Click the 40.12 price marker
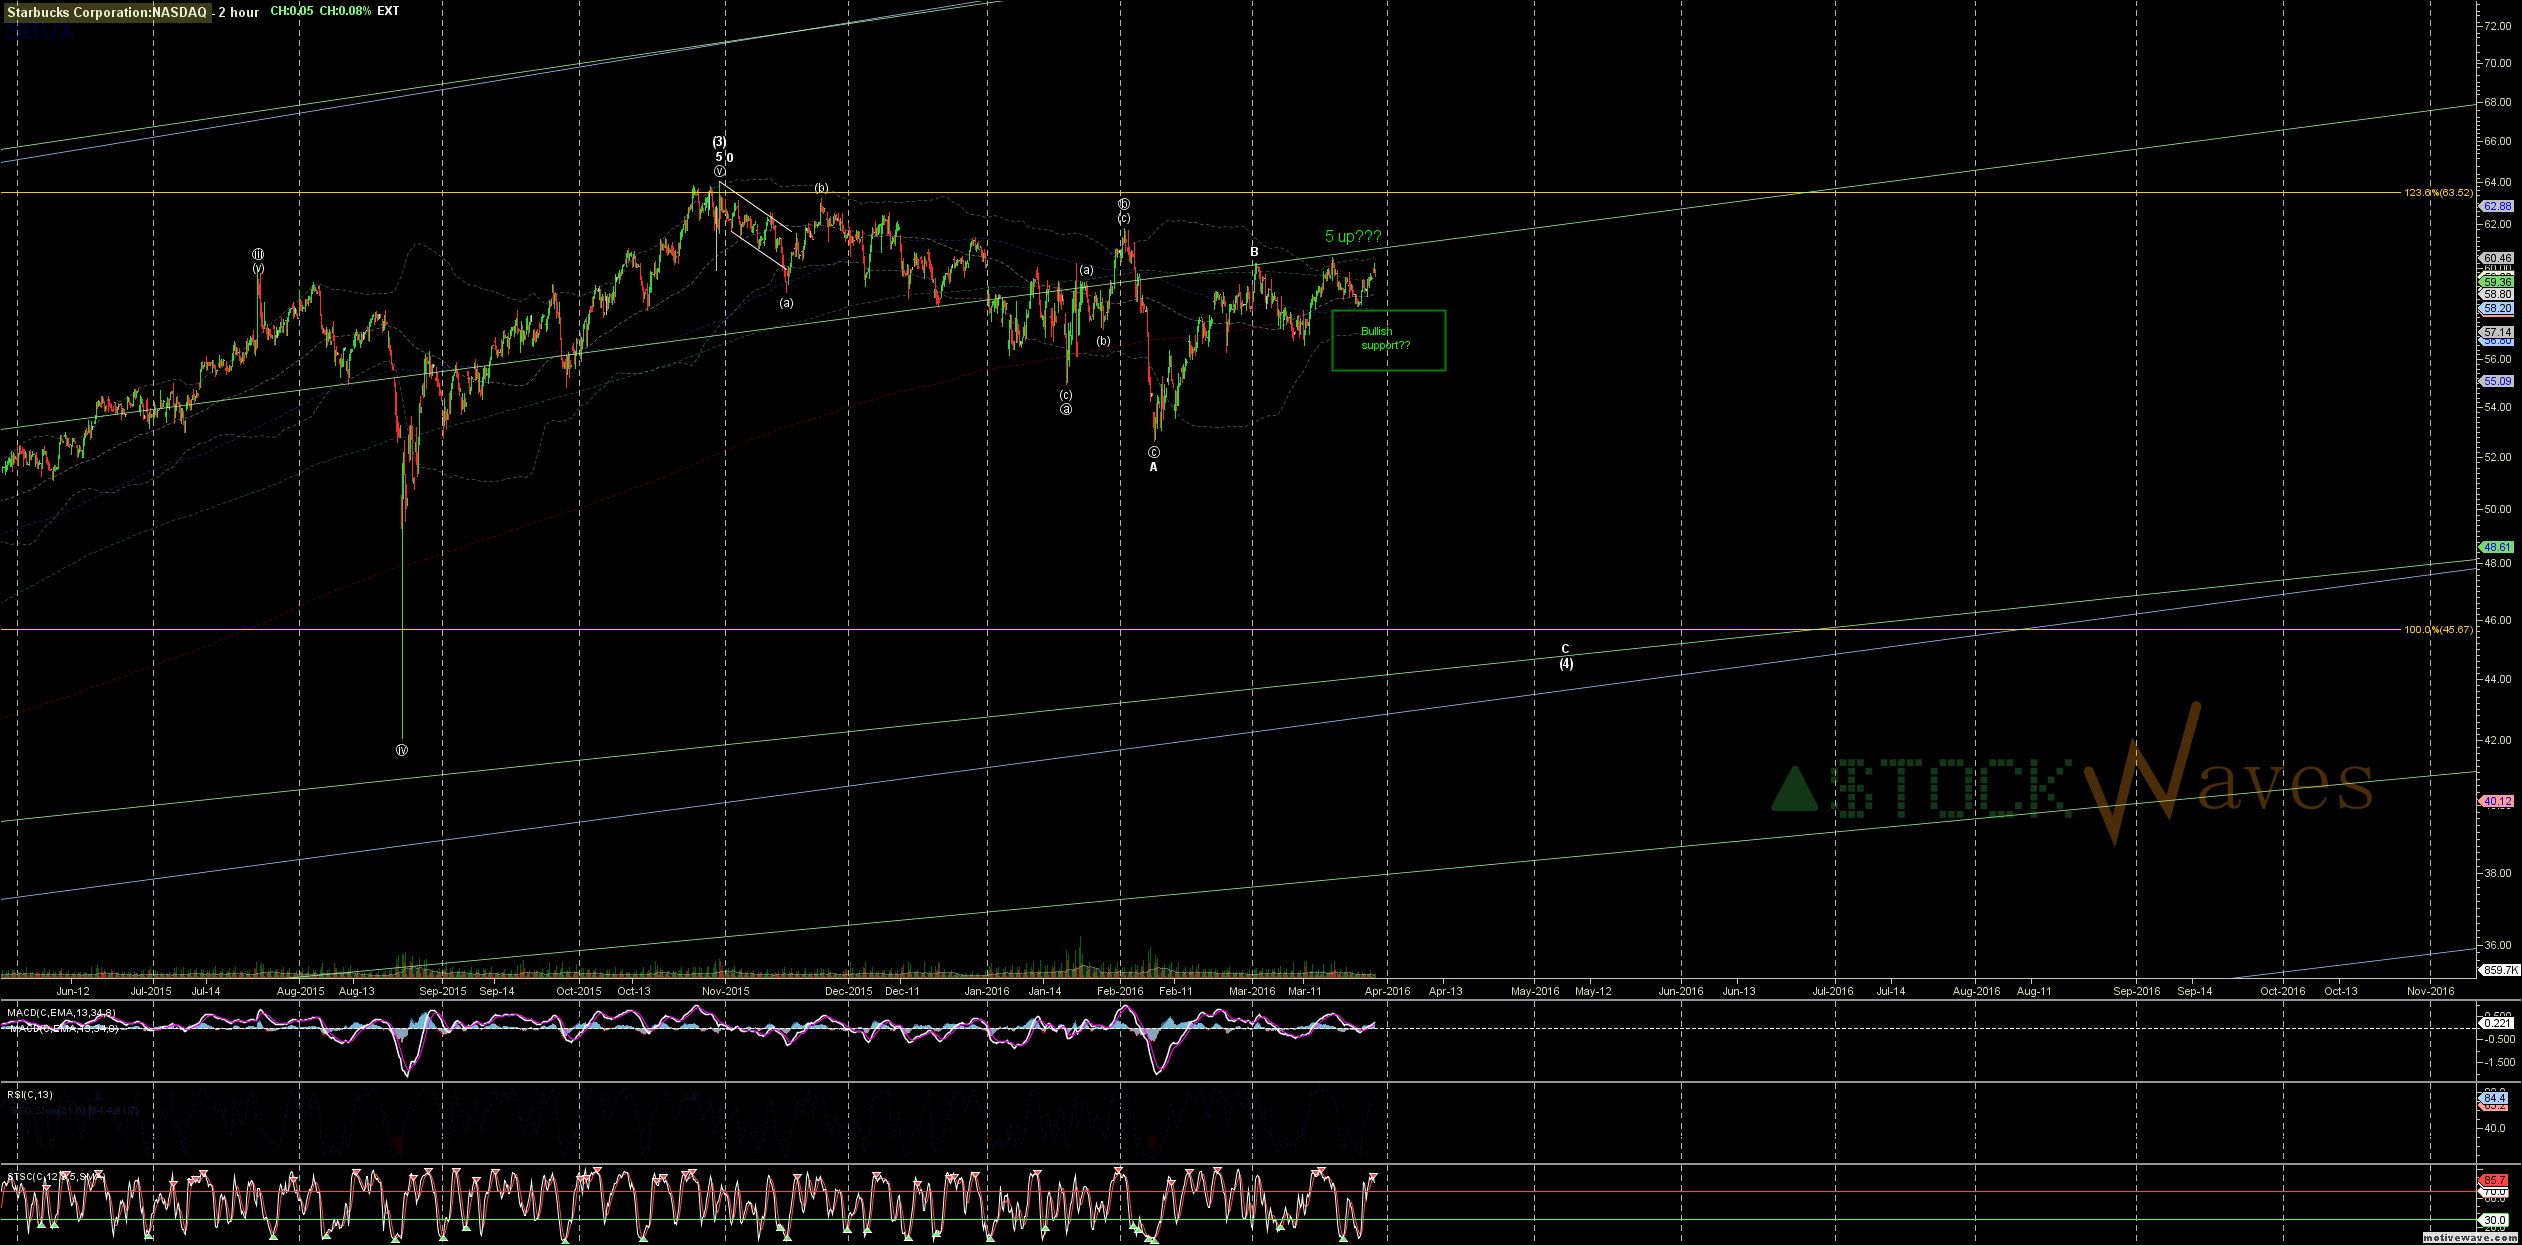Viewport: 2522px width, 1245px height. coord(2497,801)
